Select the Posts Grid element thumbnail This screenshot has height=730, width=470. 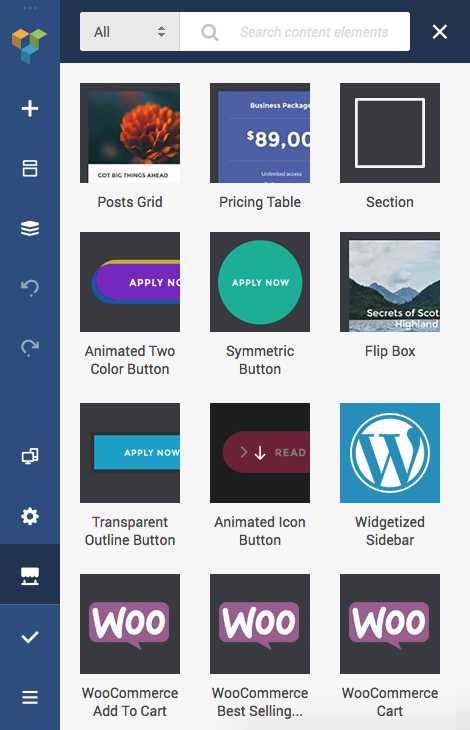pos(130,133)
